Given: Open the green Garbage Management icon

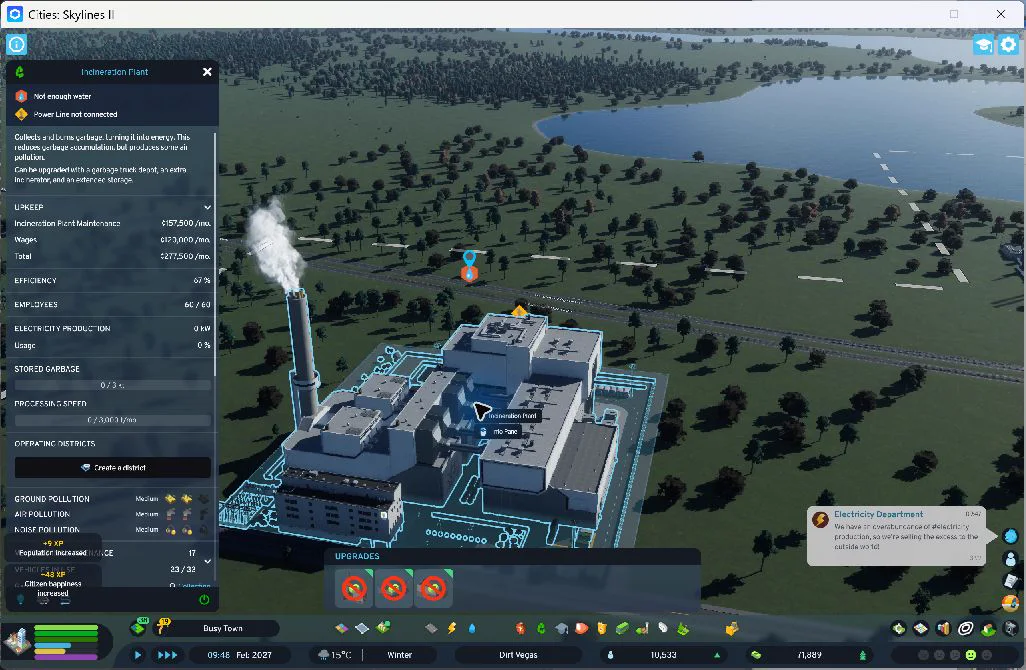Looking at the screenshot, I should pos(541,628).
